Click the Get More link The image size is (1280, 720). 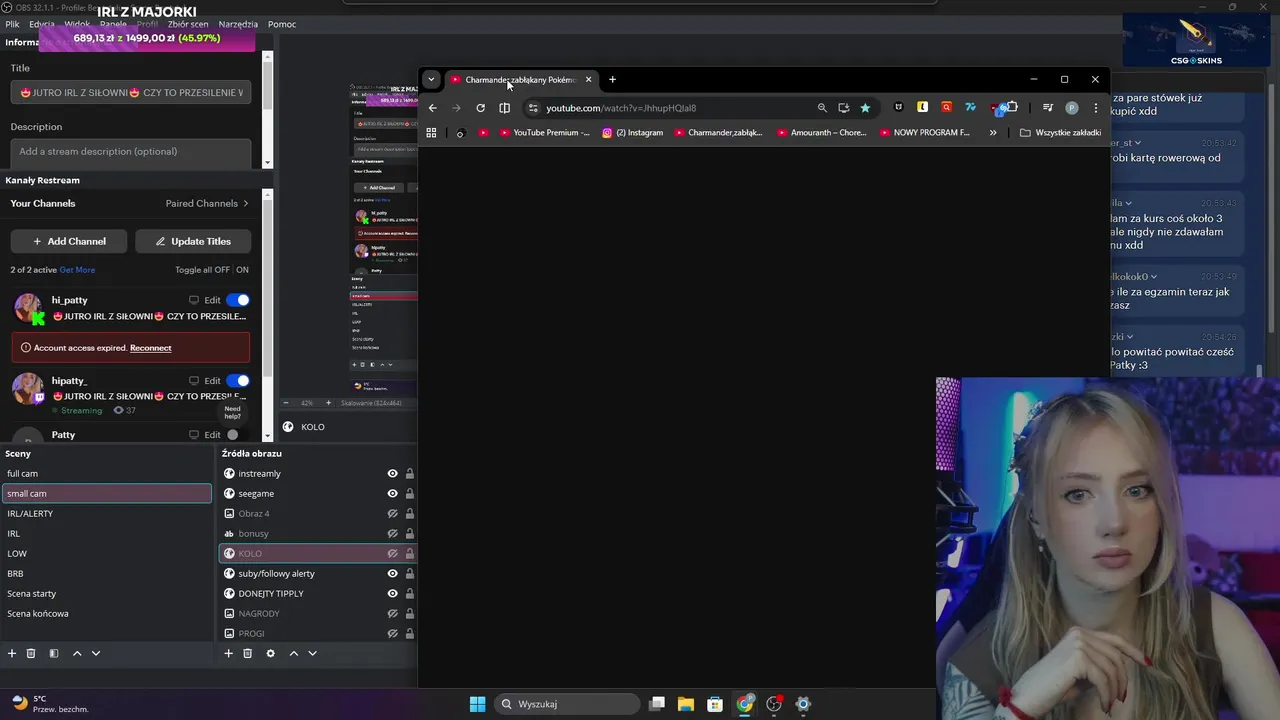pos(77,270)
